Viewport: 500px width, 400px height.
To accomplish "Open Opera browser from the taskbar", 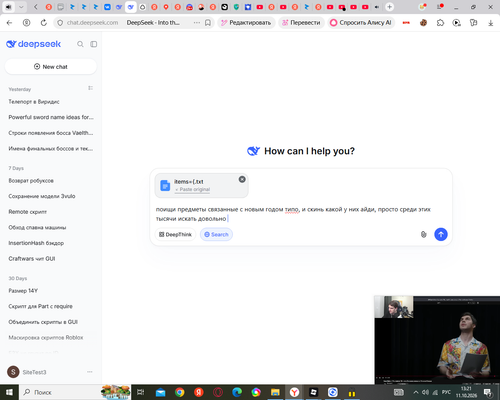I will coord(218,392).
